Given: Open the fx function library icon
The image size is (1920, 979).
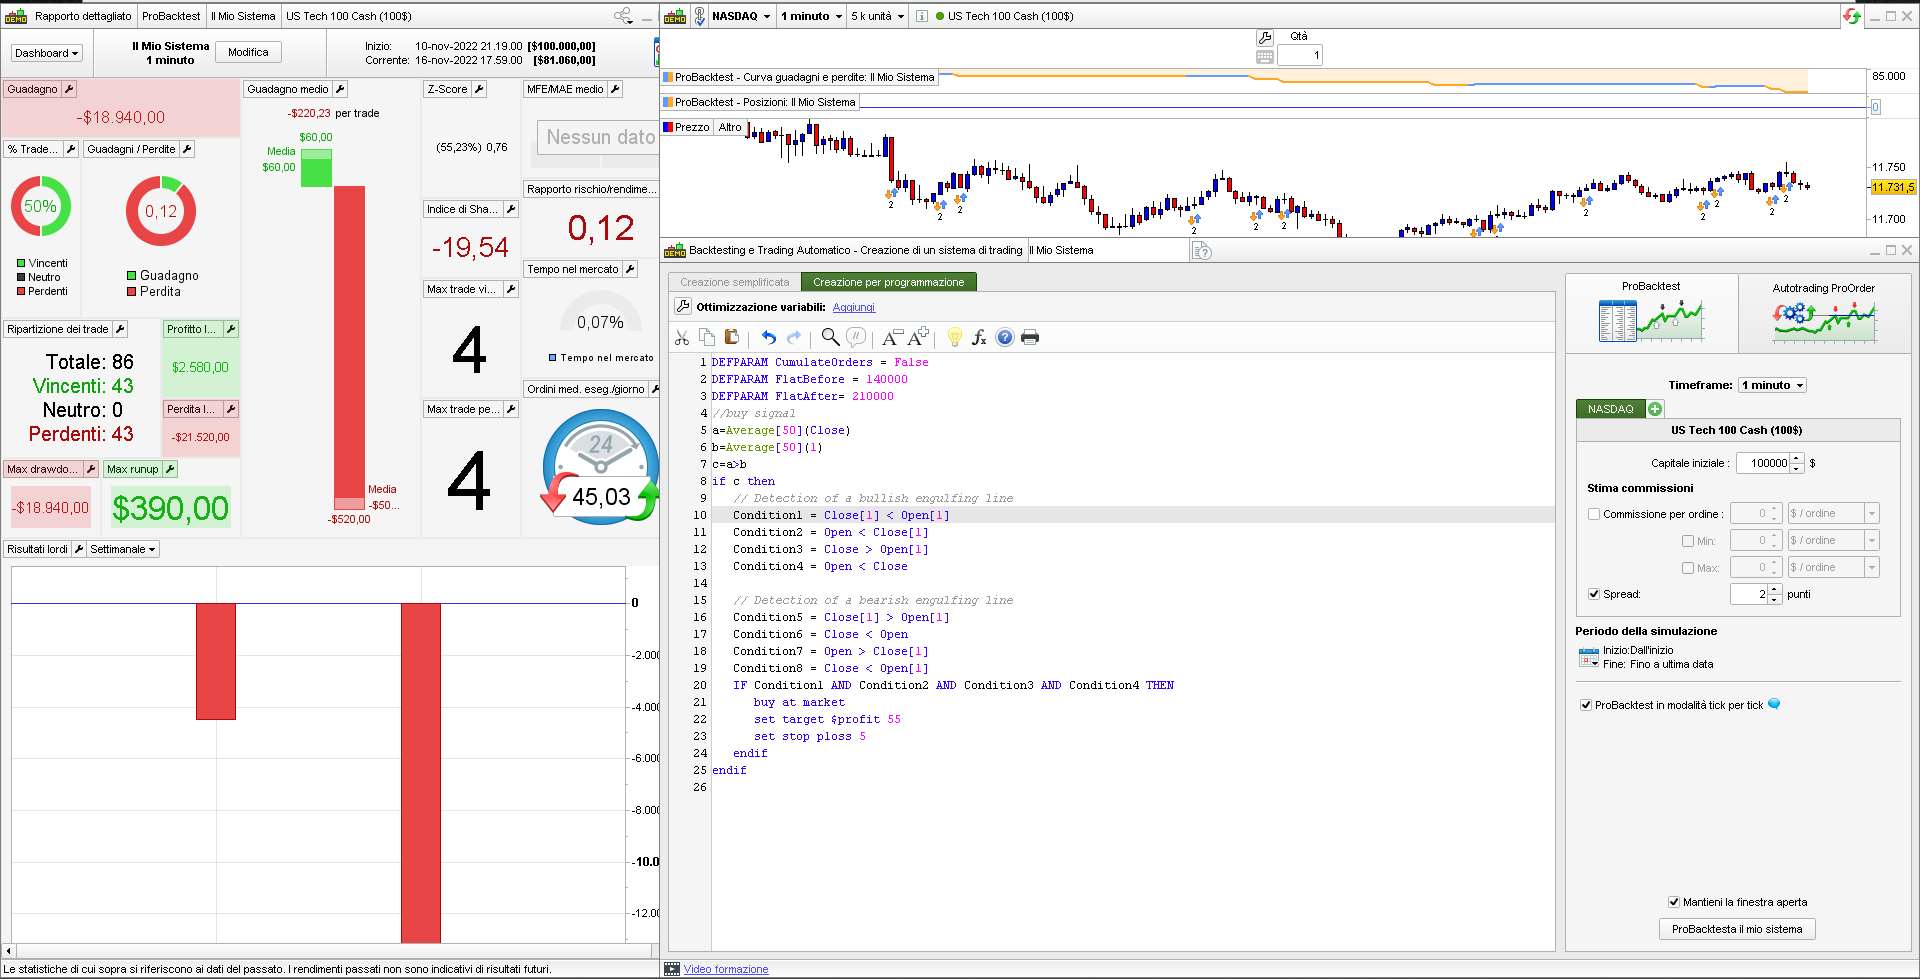Looking at the screenshot, I should 979,338.
